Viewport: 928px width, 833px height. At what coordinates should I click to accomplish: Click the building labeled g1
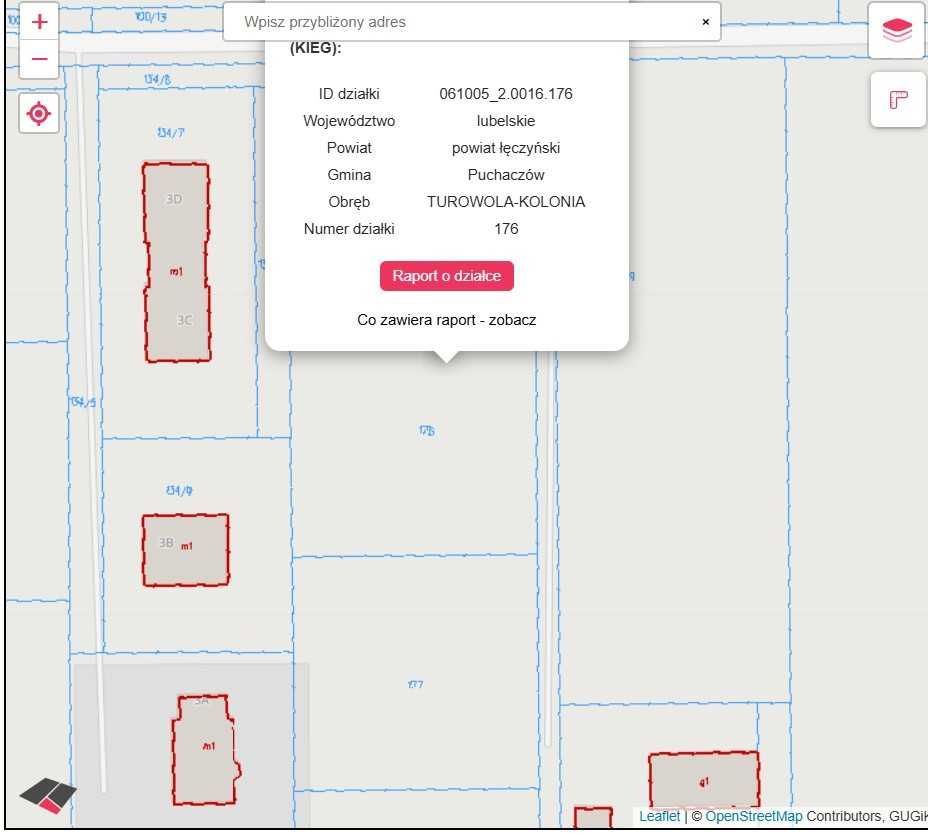pyautogui.click(x=704, y=780)
